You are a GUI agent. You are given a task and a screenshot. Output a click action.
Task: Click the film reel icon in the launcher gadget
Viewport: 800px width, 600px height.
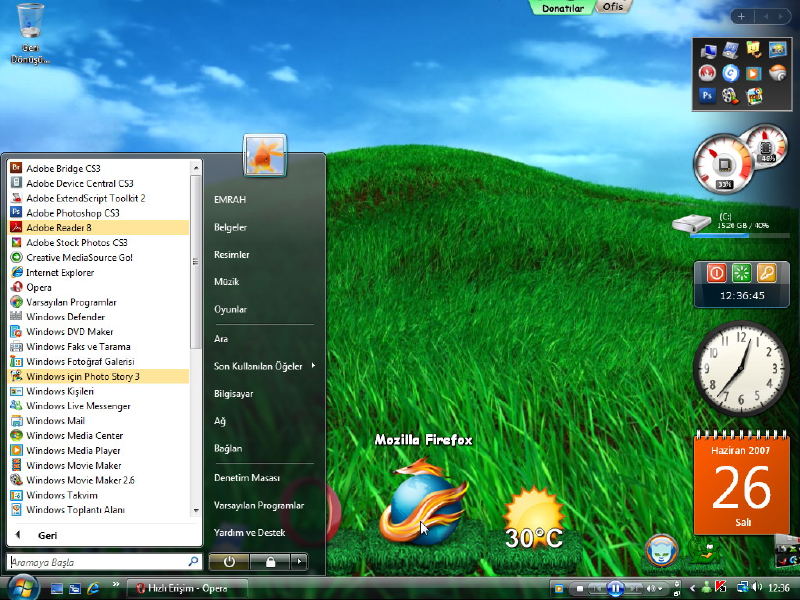pos(731,95)
